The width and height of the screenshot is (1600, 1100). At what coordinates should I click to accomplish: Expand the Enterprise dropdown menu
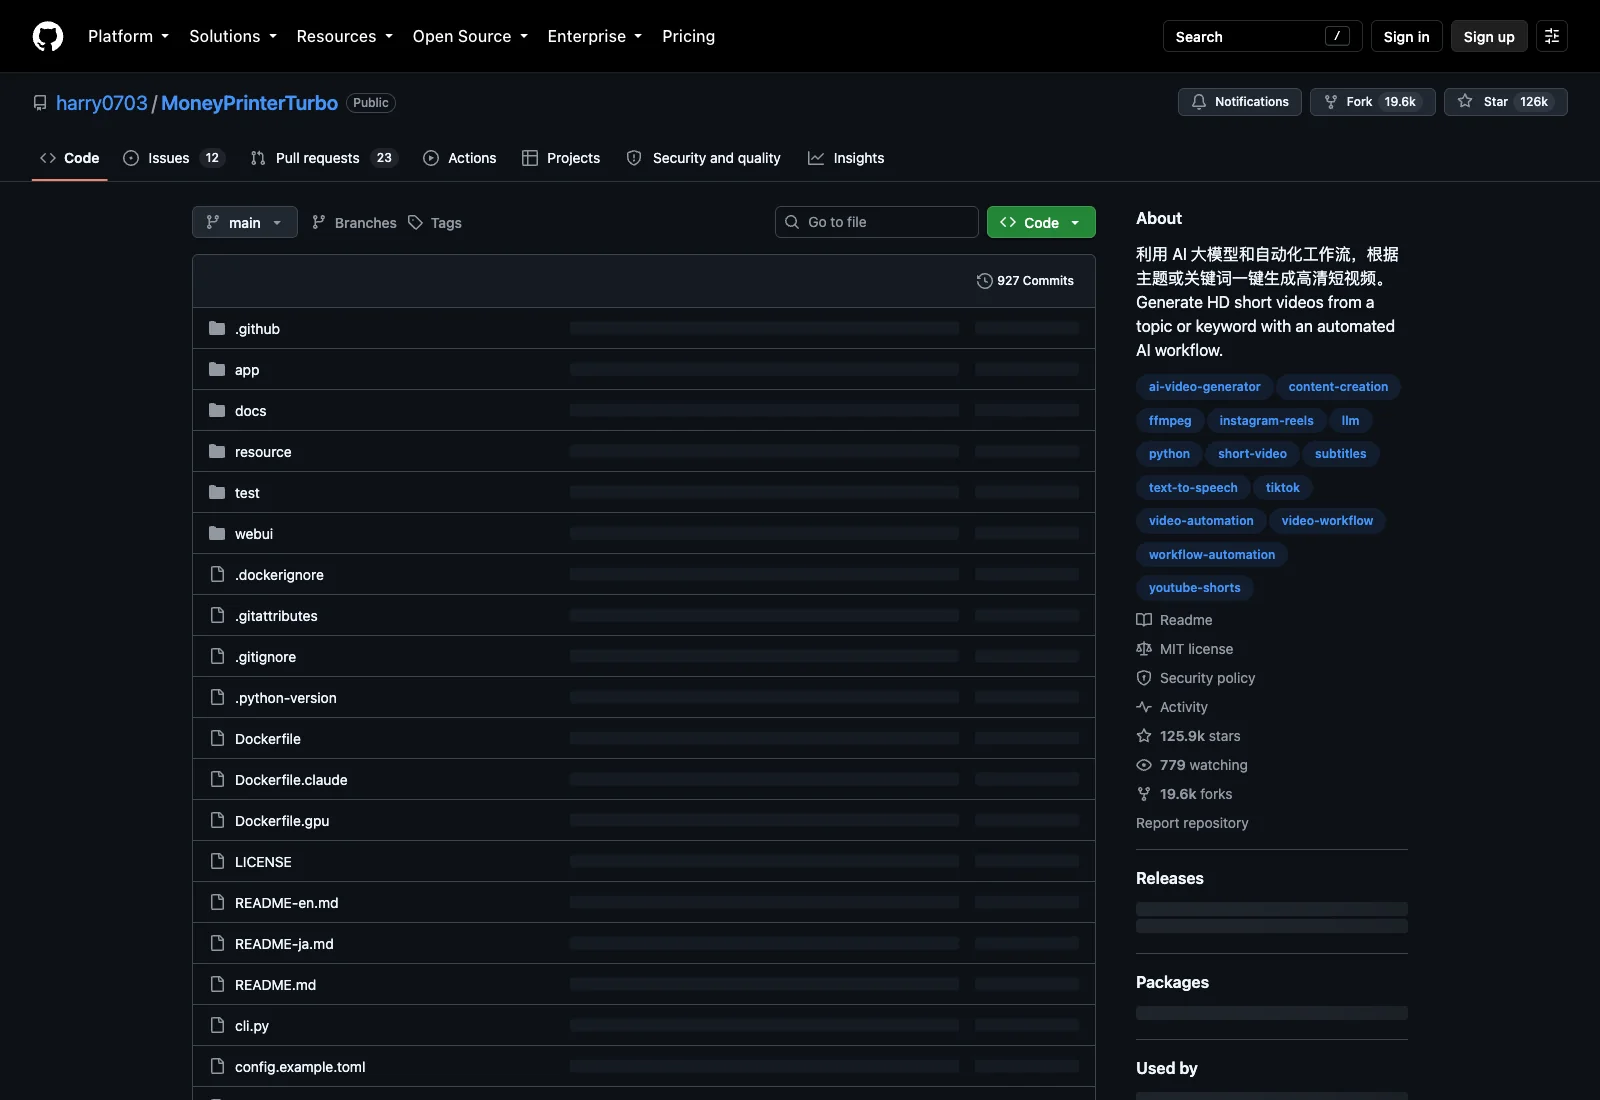tap(595, 36)
